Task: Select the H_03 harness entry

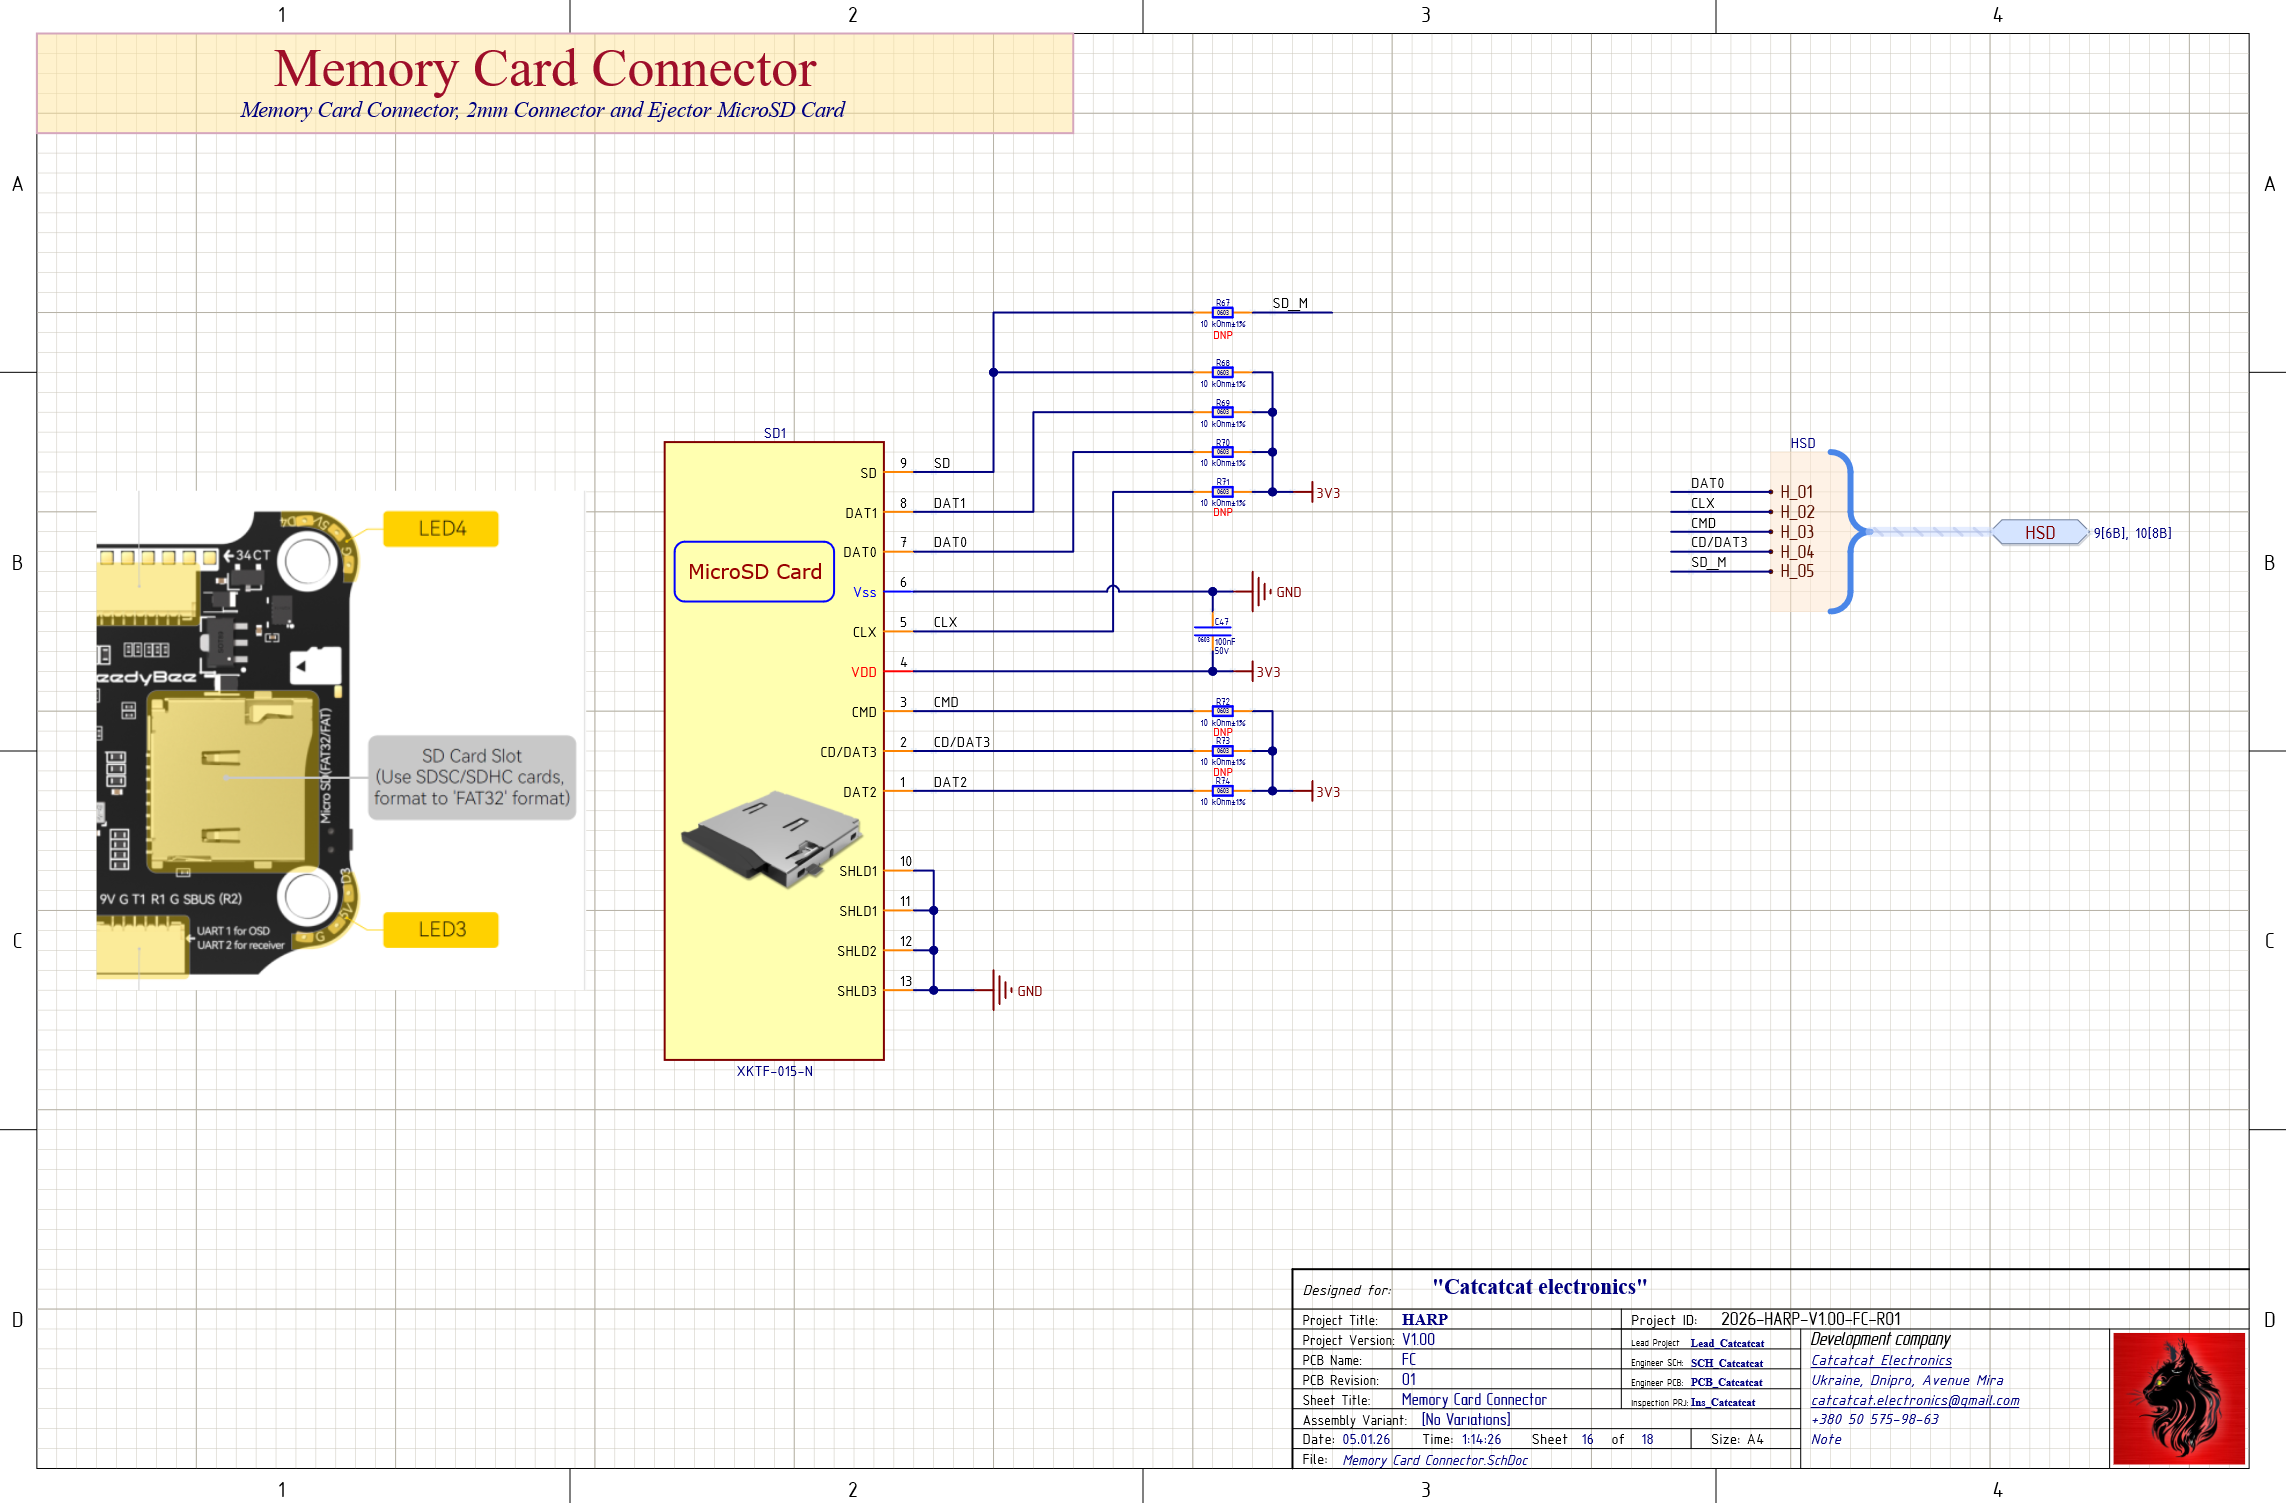Action: point(1796,532)
